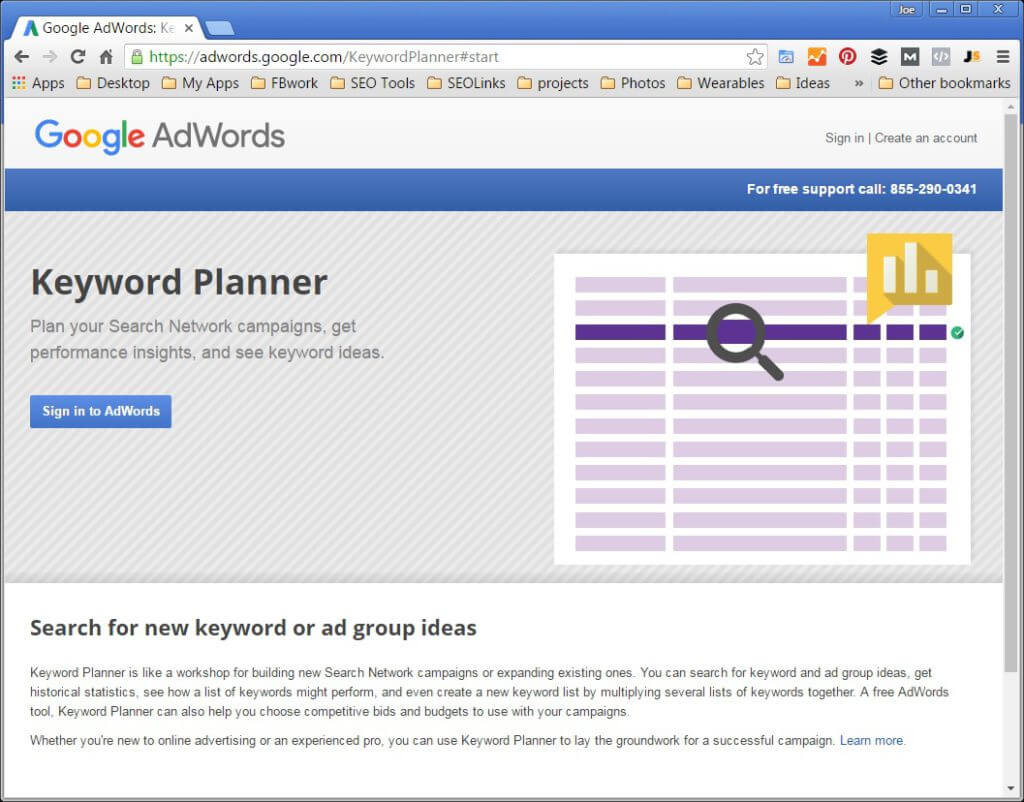Open the SEO Tools bookmarks folder
1024x802 pixels.
coord(373,83)
